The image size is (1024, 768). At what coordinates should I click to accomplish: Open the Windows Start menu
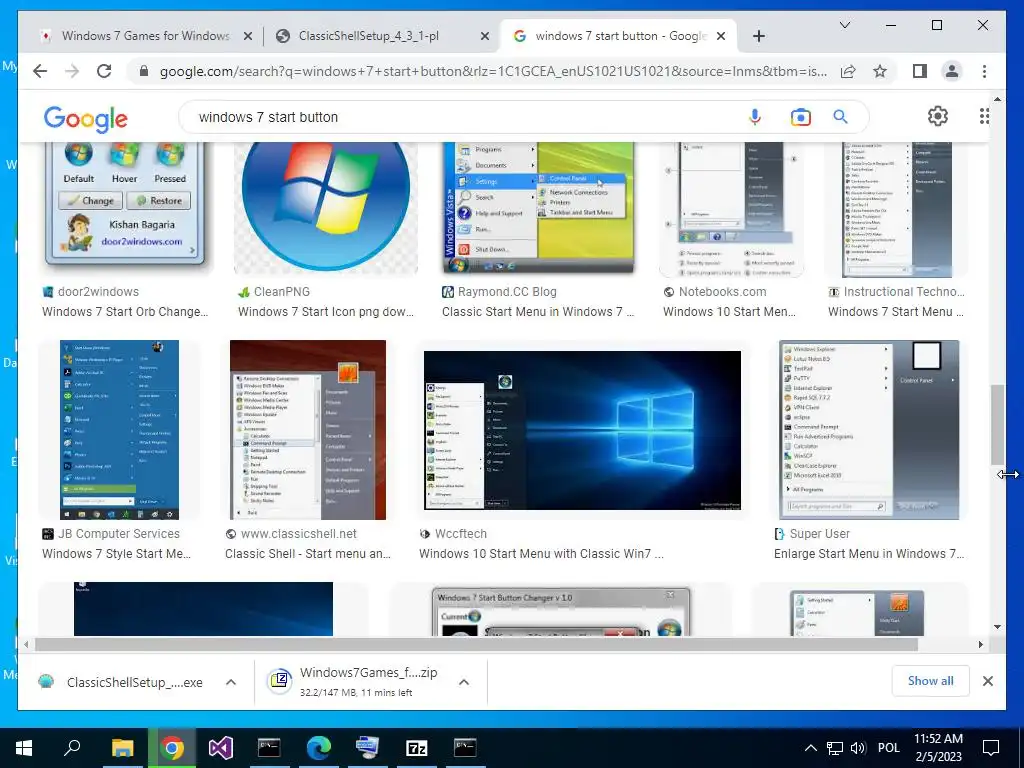tap(24, 748)
